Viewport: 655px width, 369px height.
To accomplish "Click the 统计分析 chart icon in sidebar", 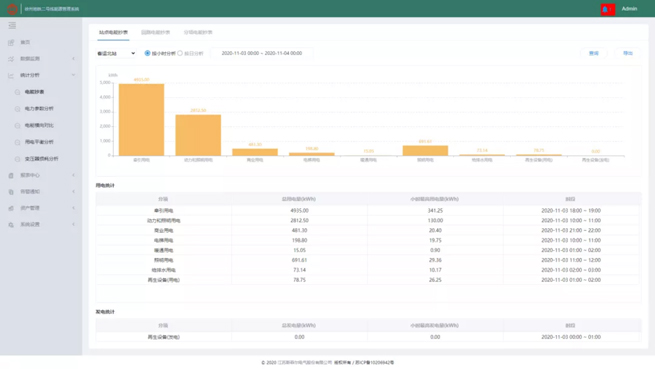I will coord(11,75).
